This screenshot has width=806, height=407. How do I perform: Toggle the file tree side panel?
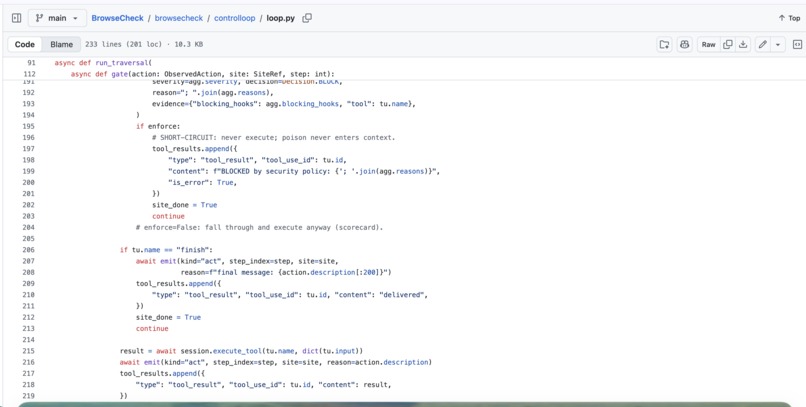pos(16,18)
